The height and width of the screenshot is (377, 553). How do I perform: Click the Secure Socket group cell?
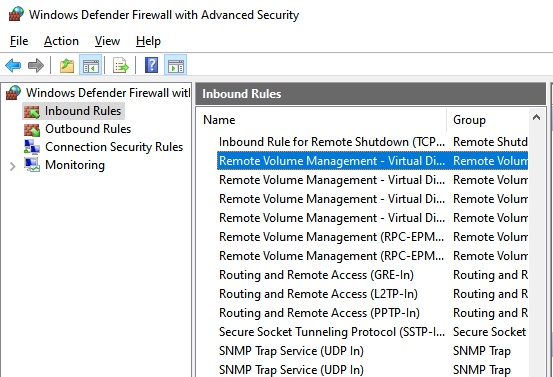pyautogui.click(x=490, y=332)
